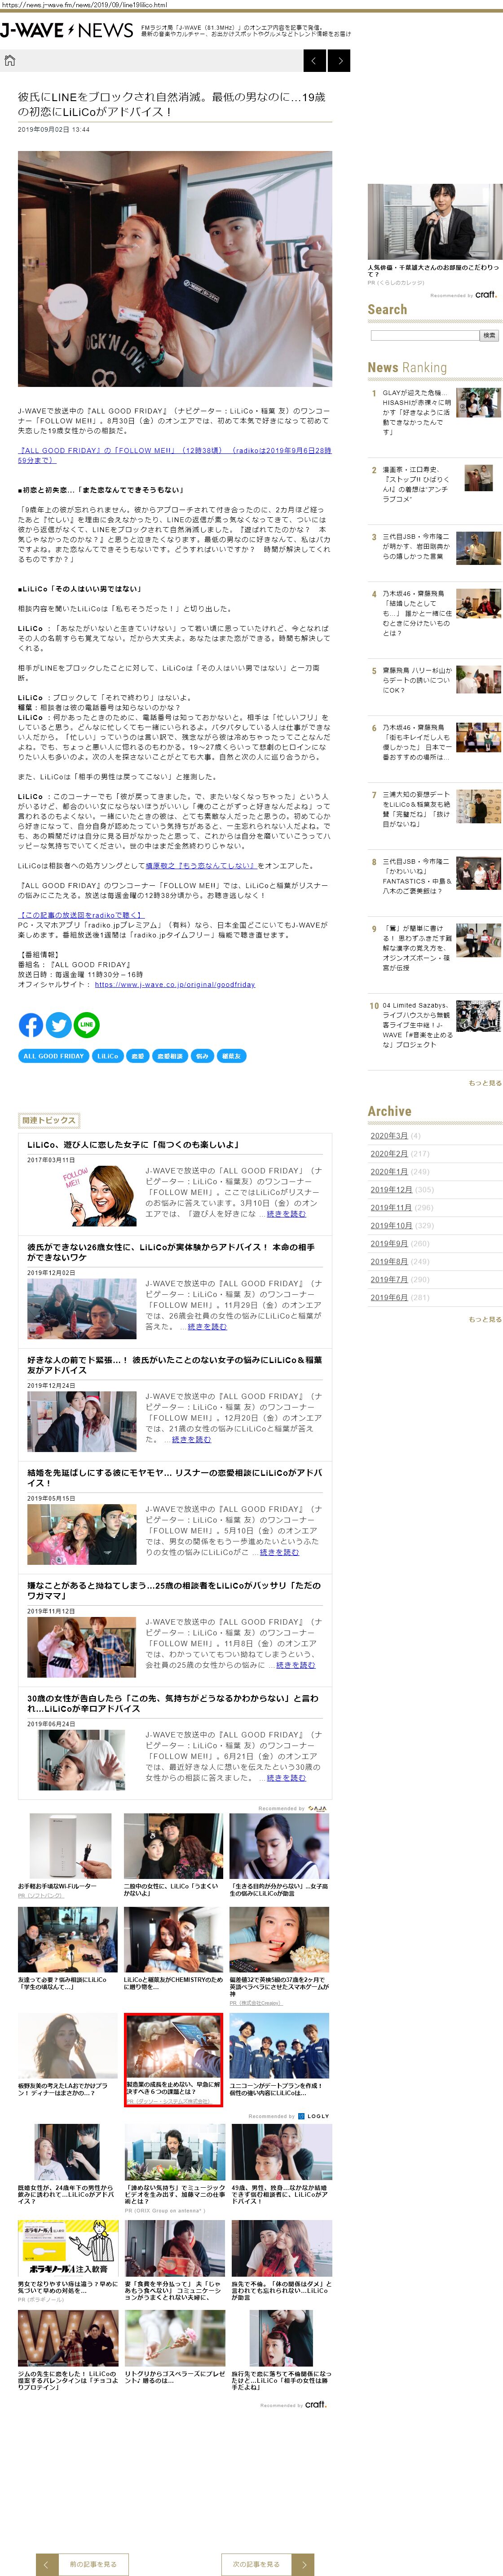Go to previous article with left arrow

[x=313, y=61]
